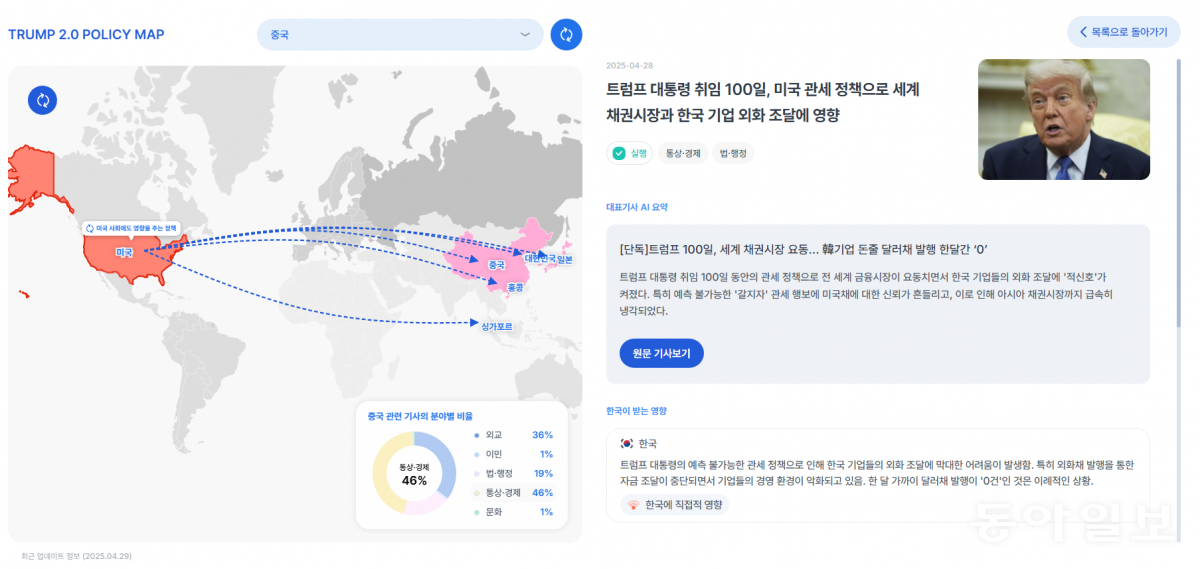Open the TRUMP 2.0 POLICY MAP home link
The height and width of the screenshot is (569, 1200).
coord(86,35)
